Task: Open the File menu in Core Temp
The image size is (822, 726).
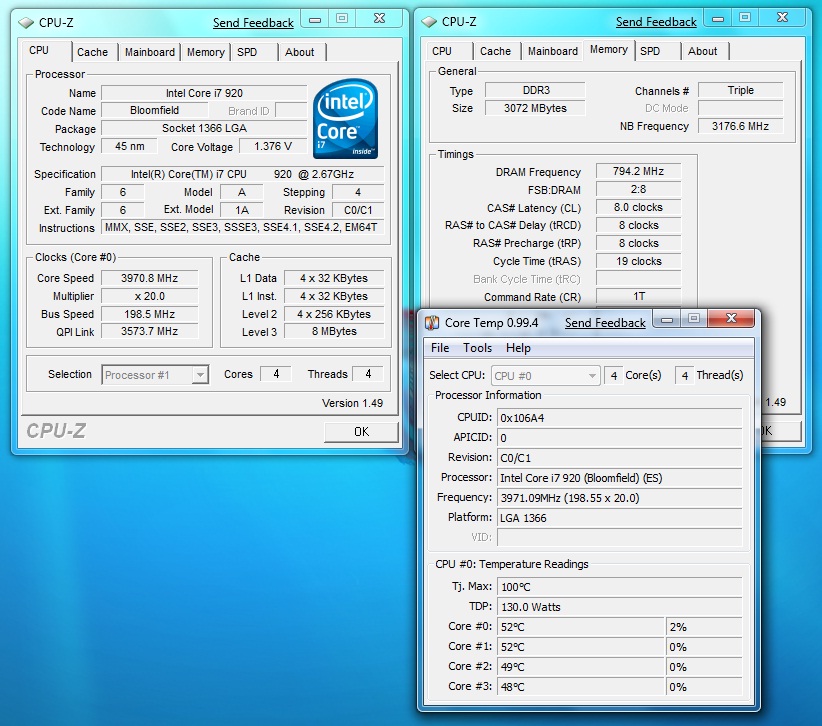Action: coord(440,348)
